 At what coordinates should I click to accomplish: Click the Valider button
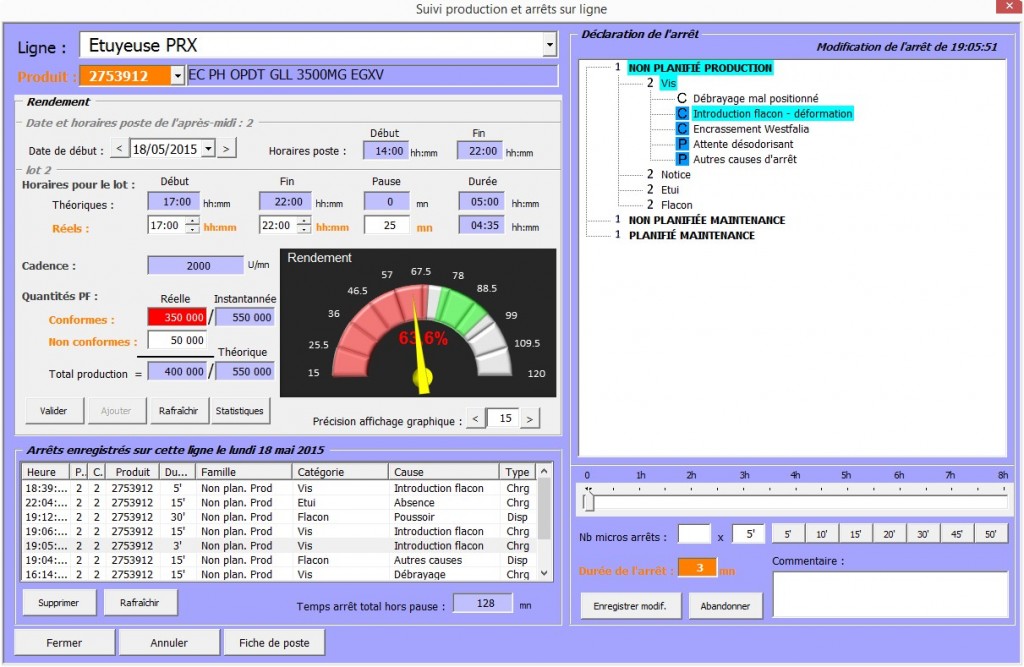[x=54, y=411]
